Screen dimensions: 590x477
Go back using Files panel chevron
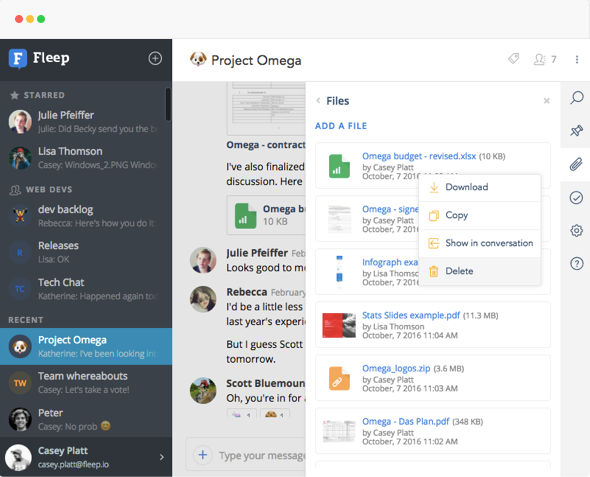pyautogui.click(x=318, y=100)
